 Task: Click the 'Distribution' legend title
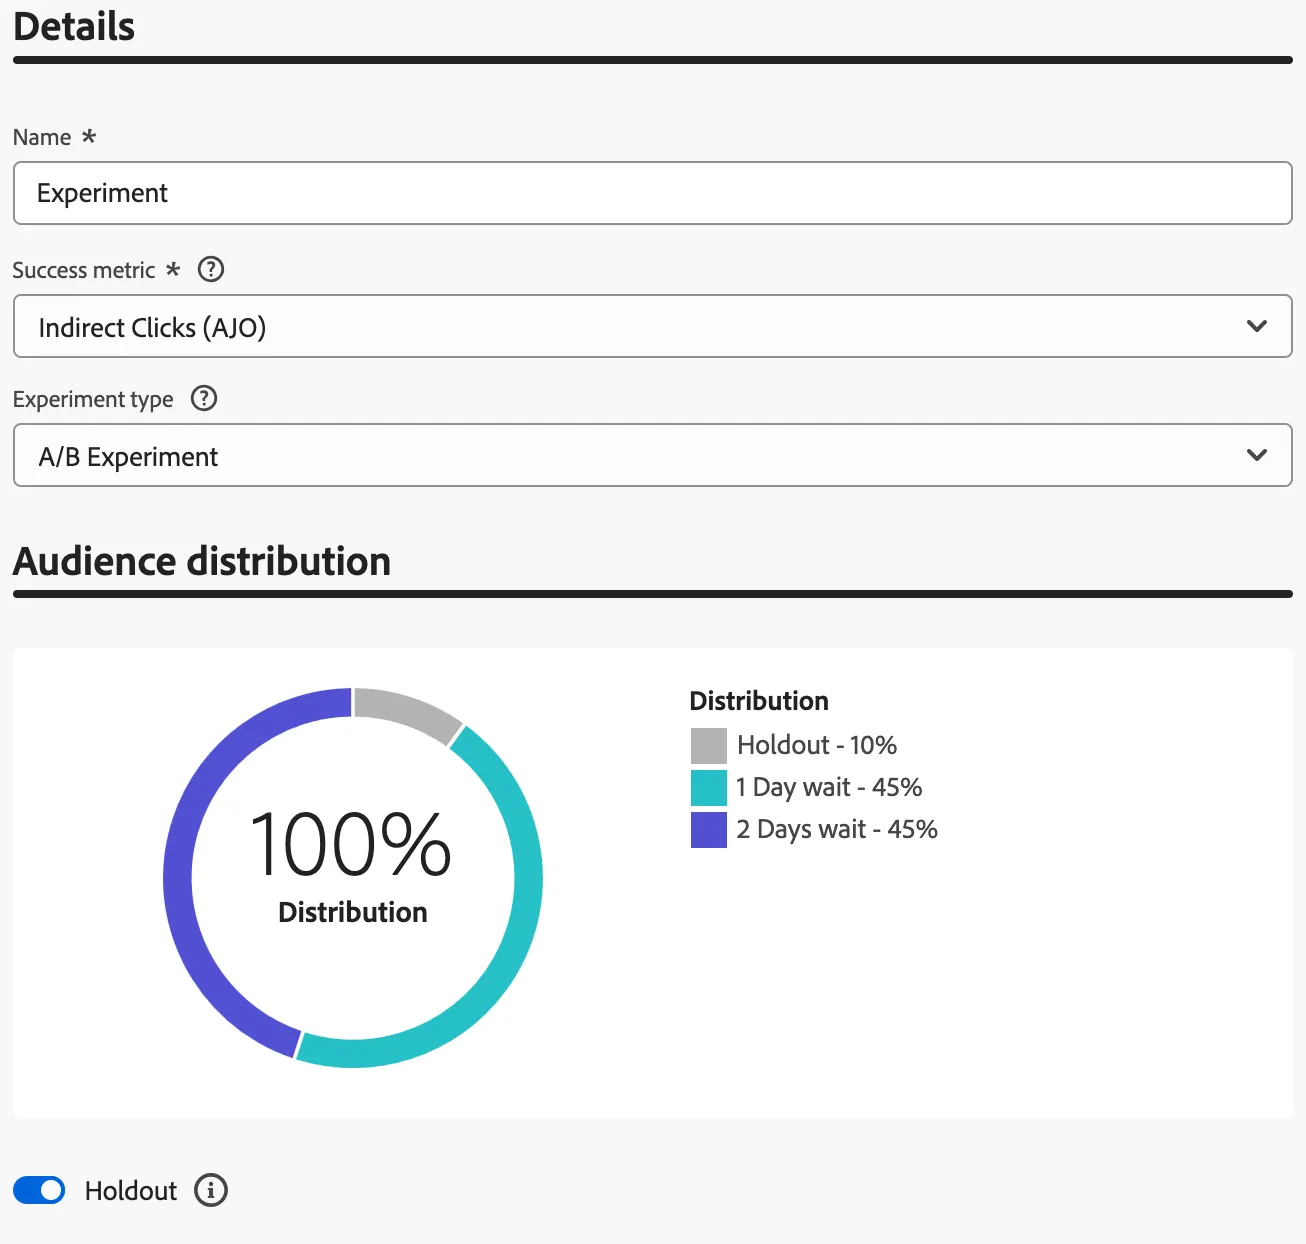[759, 700]
